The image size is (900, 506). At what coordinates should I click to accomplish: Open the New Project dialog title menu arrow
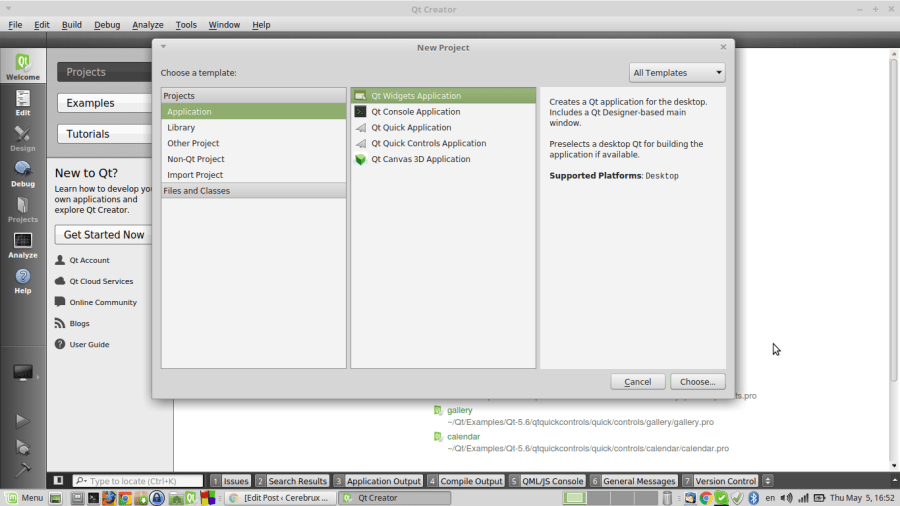point(164,47)
